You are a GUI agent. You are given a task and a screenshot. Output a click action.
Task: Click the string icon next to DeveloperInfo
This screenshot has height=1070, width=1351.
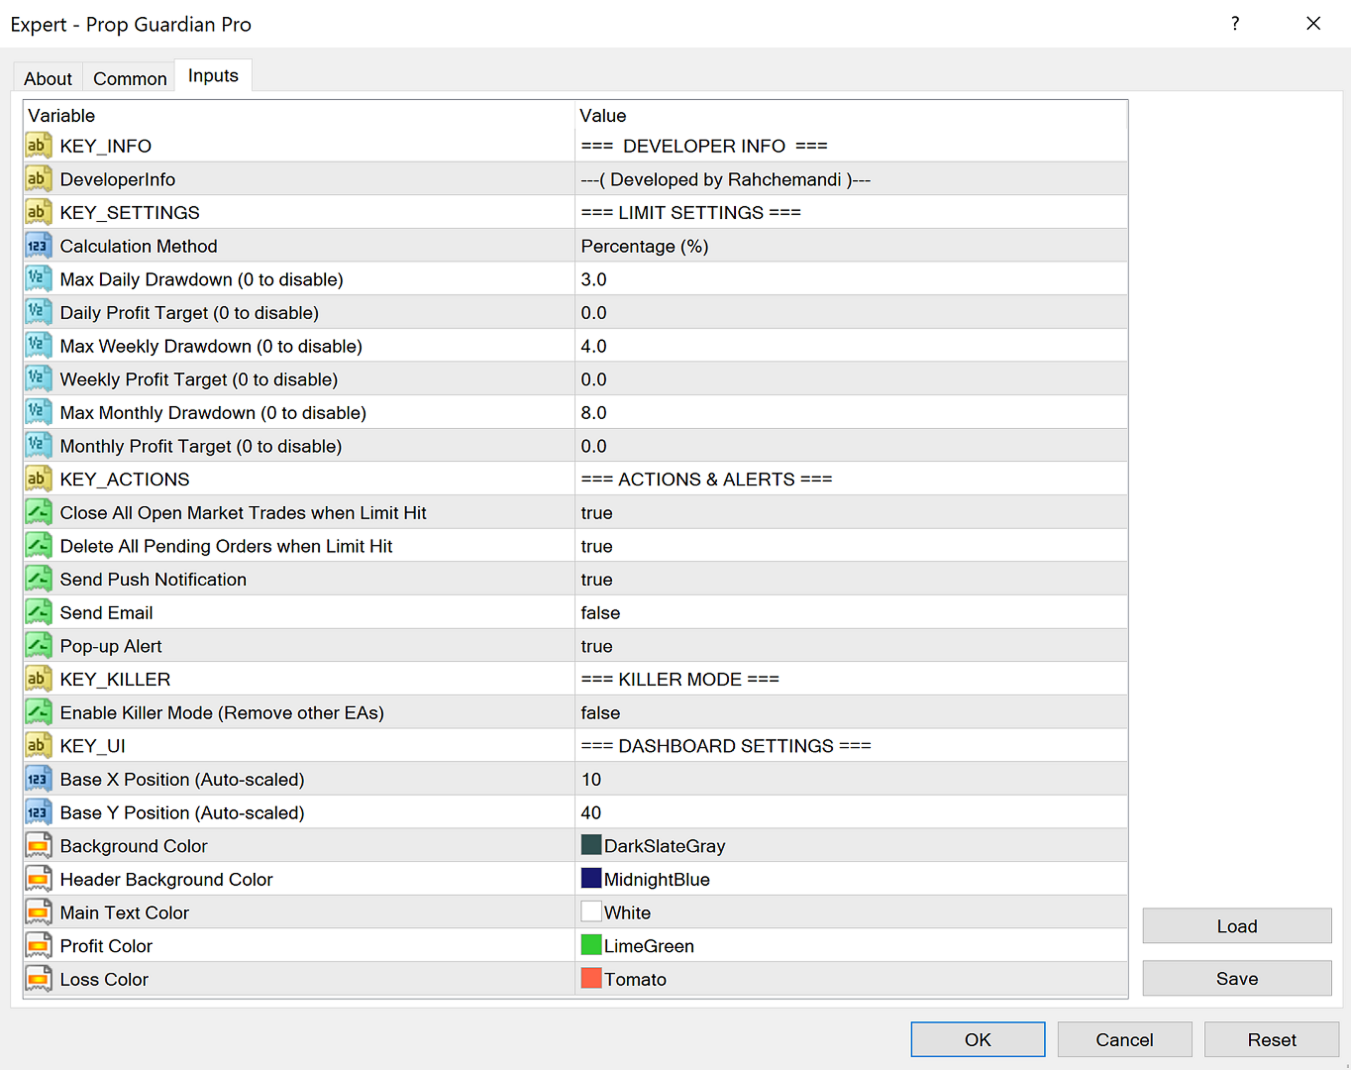(38, 179)
